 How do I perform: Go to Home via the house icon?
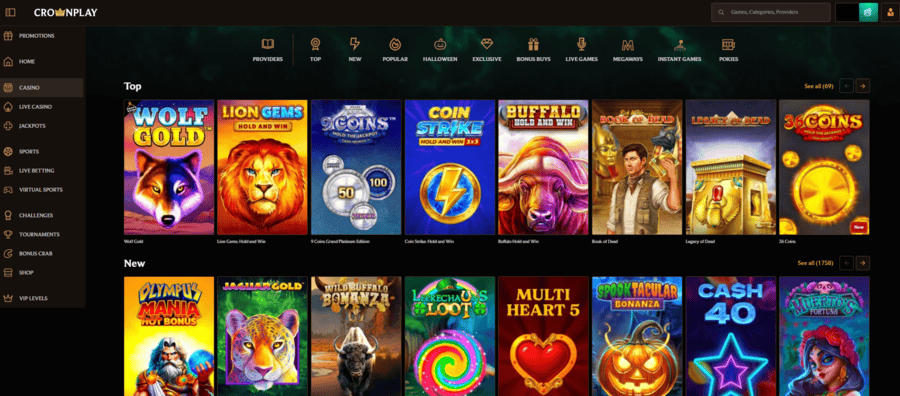(8, 61)
